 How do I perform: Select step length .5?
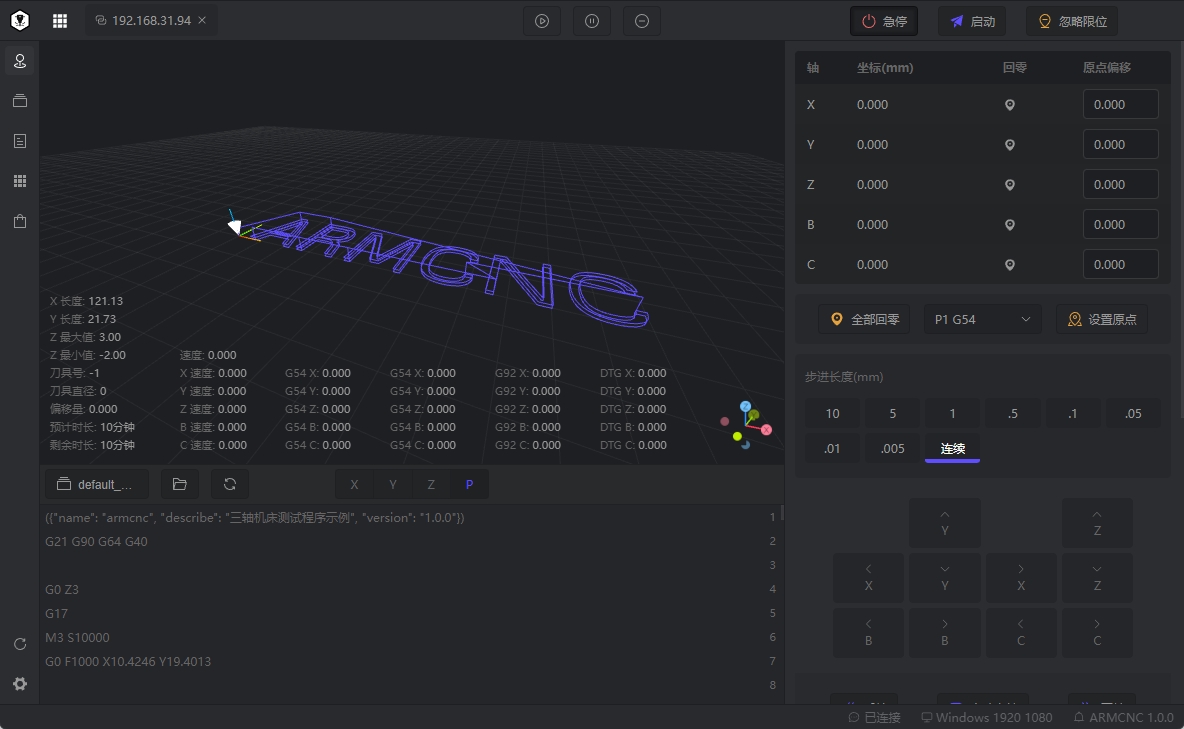pyautogui.click(x=1013, y=413)
